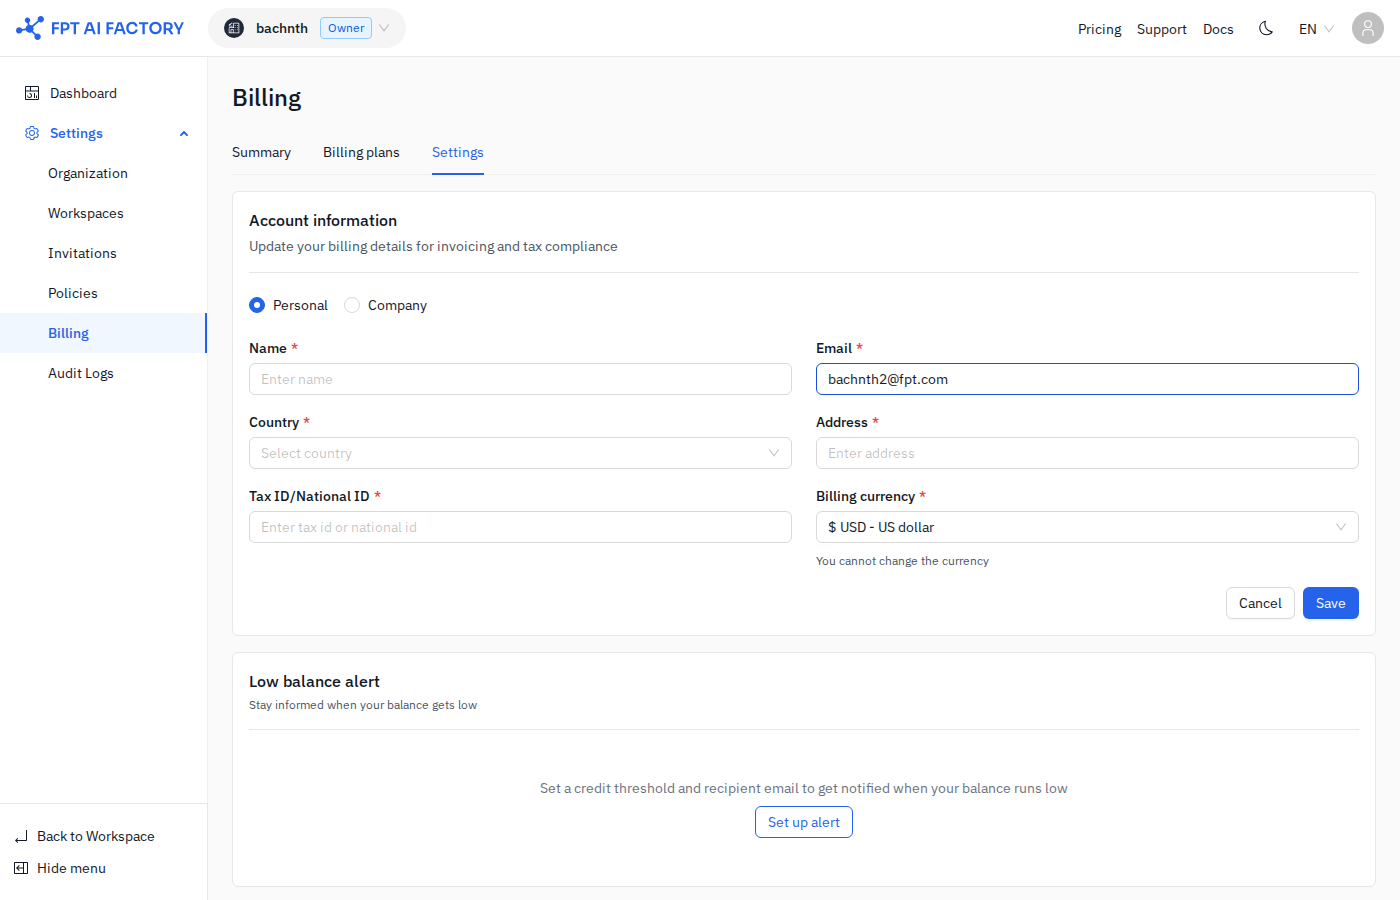Image resolution: width=1400 pixels, height=900 pixels.
Task: Open Workspaces in the sidebar
Action: pyautogui.click(x=103, y=213)
